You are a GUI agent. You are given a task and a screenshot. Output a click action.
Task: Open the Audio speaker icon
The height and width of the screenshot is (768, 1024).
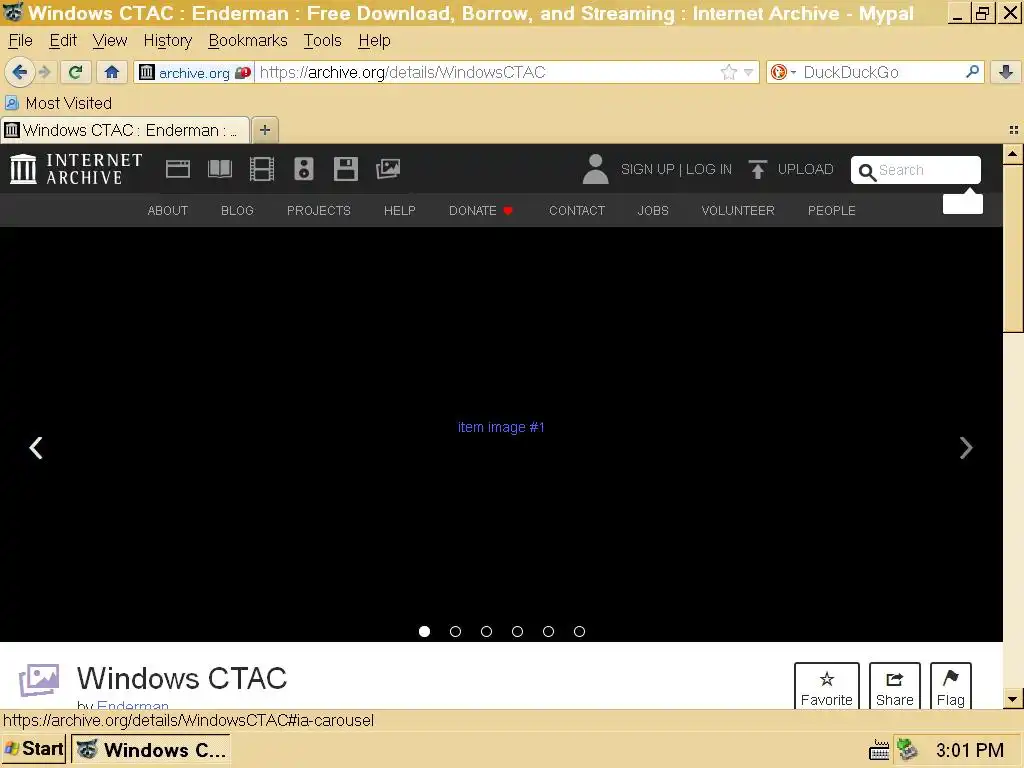[x=304, y=169]
